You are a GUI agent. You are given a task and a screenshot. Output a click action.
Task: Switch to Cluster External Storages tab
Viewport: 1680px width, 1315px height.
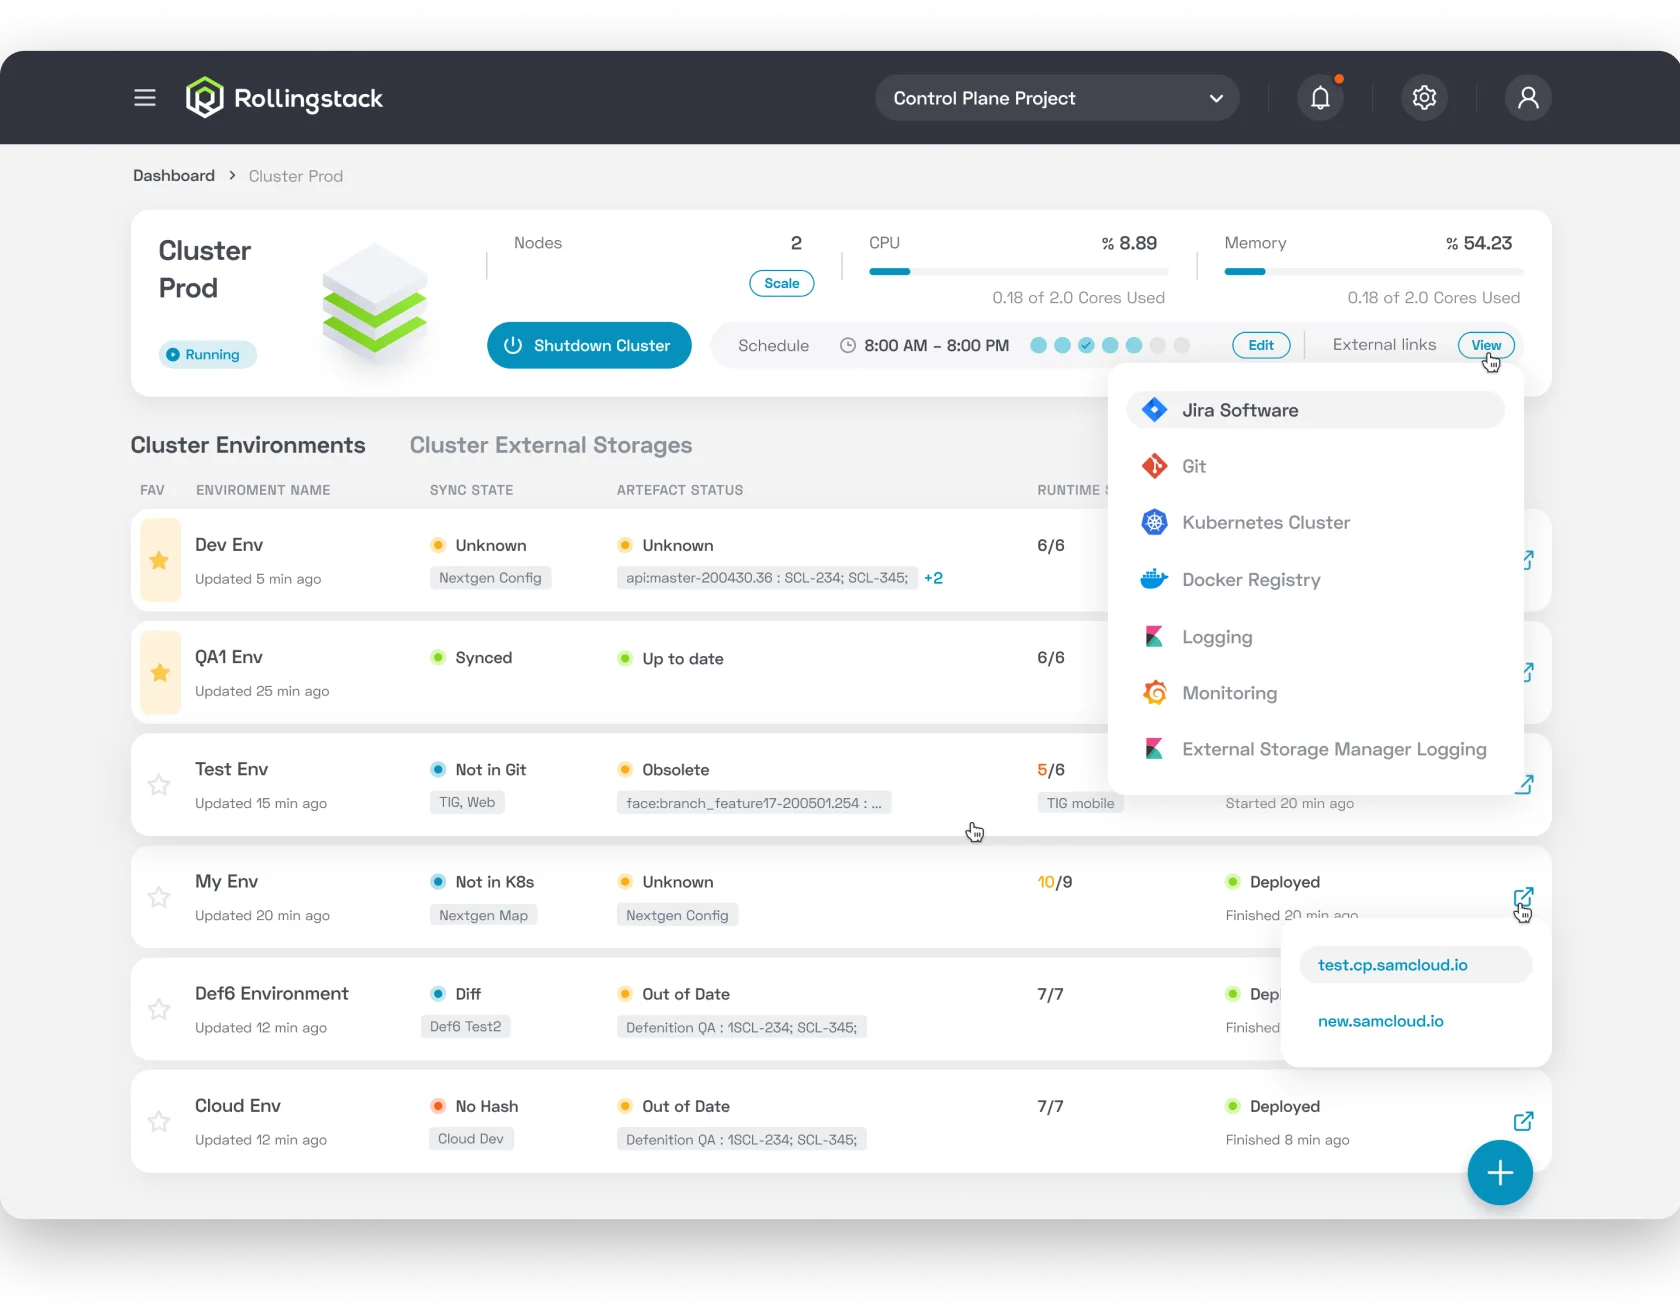click(x=551, y=445)
